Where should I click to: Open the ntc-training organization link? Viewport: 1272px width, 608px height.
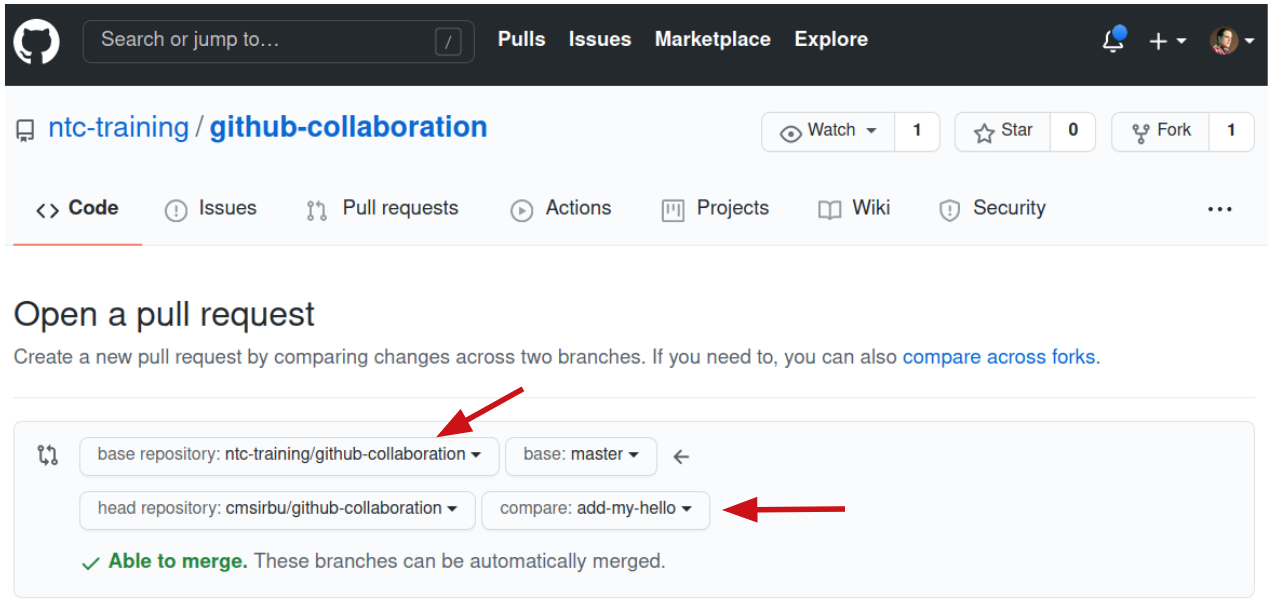point(118,128)
